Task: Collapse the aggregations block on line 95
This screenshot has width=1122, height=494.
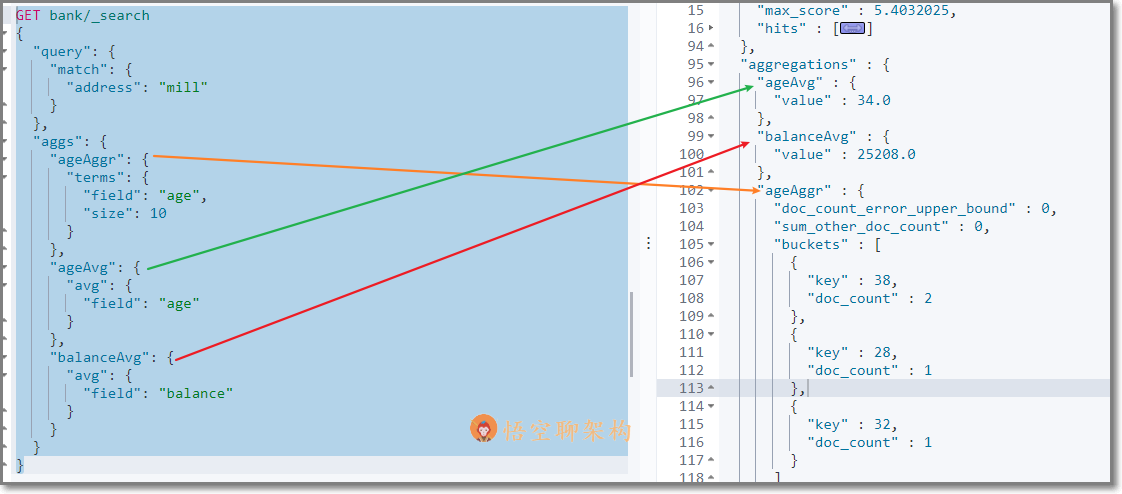Action: [x=711, y=65]
